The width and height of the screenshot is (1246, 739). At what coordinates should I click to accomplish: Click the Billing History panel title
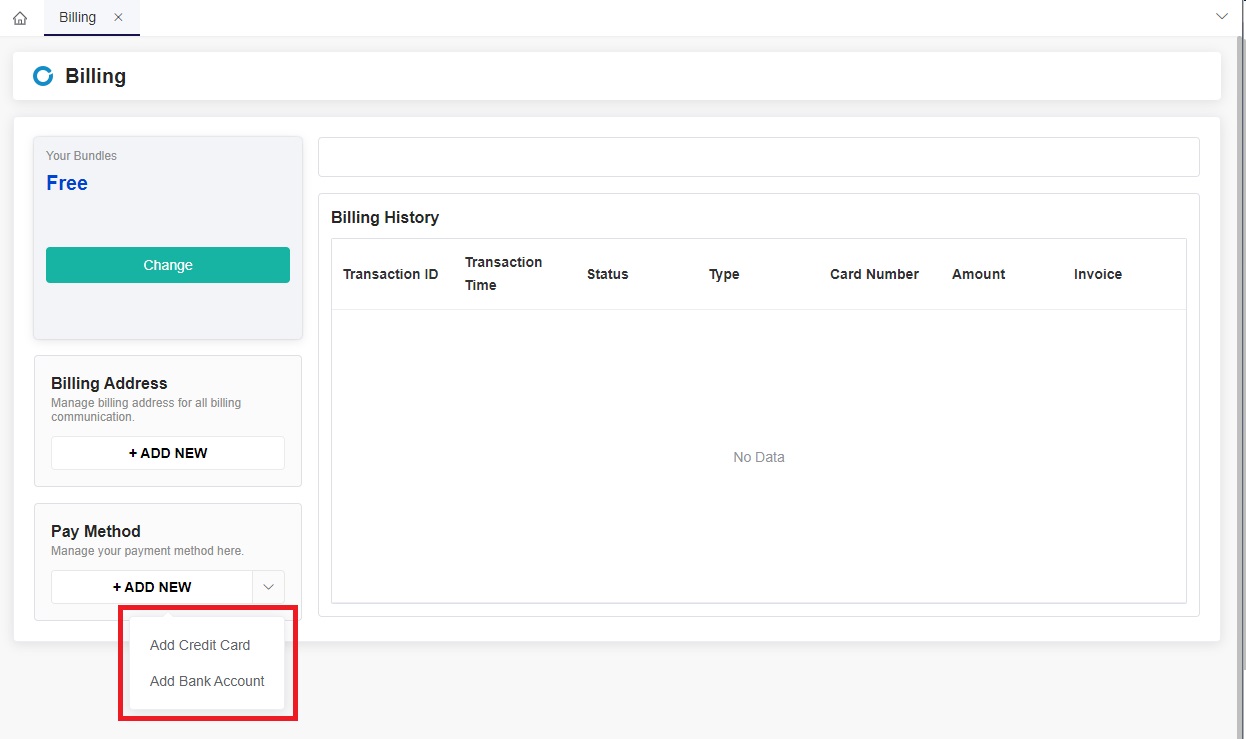385,217
